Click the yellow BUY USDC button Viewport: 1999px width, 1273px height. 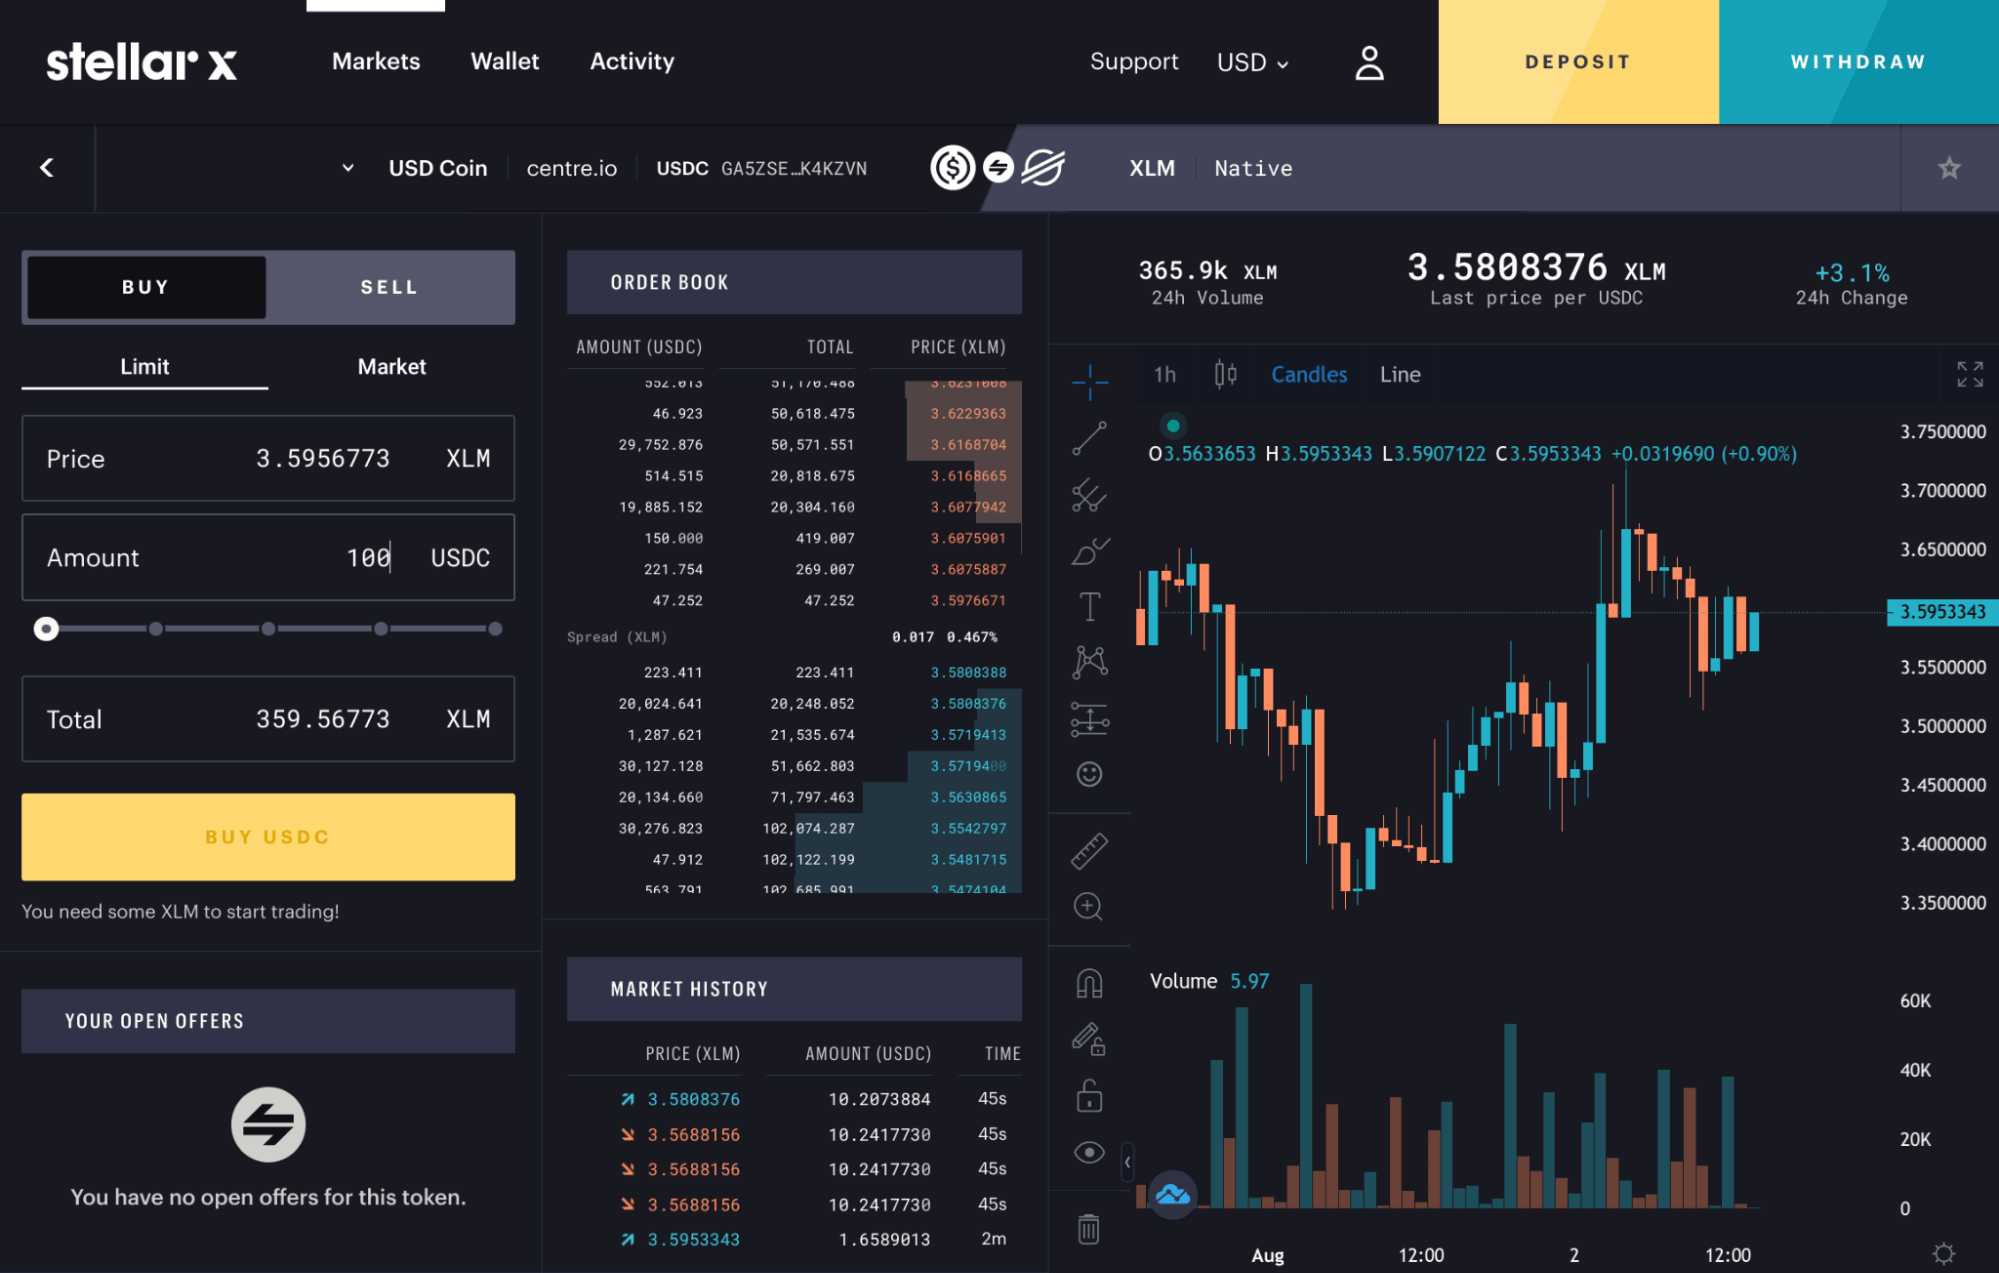267,838
